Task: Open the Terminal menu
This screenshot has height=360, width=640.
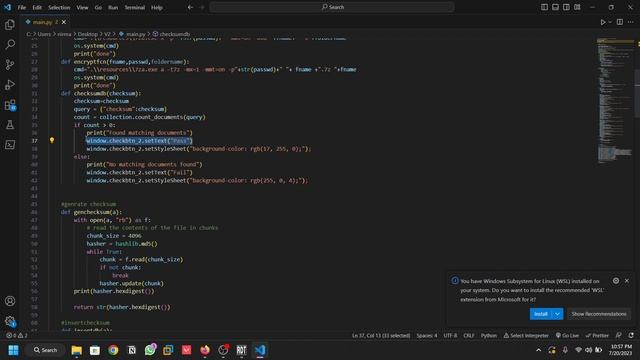Action: (135, 7)
